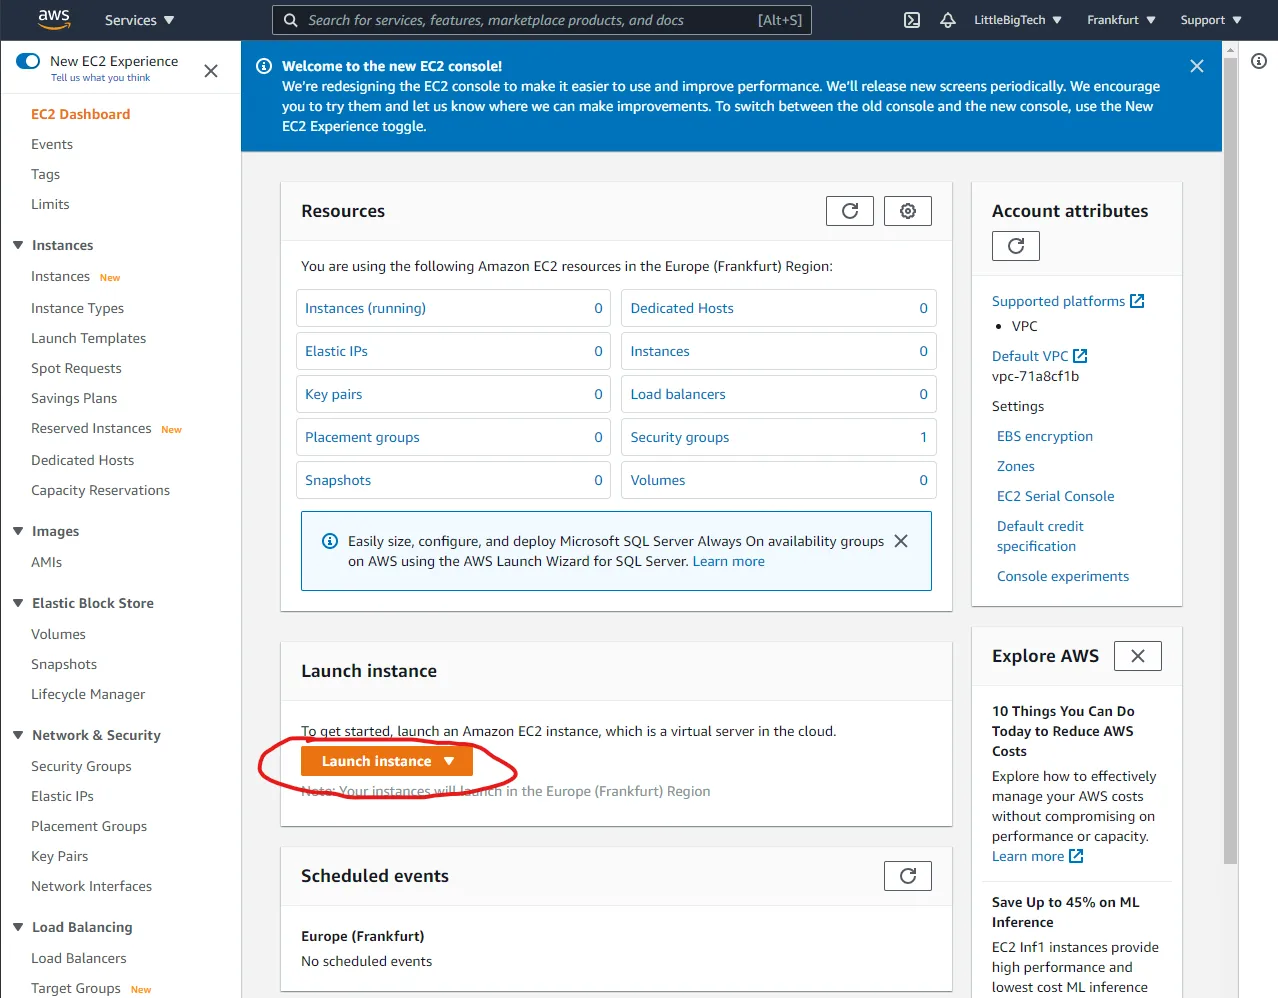Open EC2 Dashboard in sidebar

[x=81, y=114]
